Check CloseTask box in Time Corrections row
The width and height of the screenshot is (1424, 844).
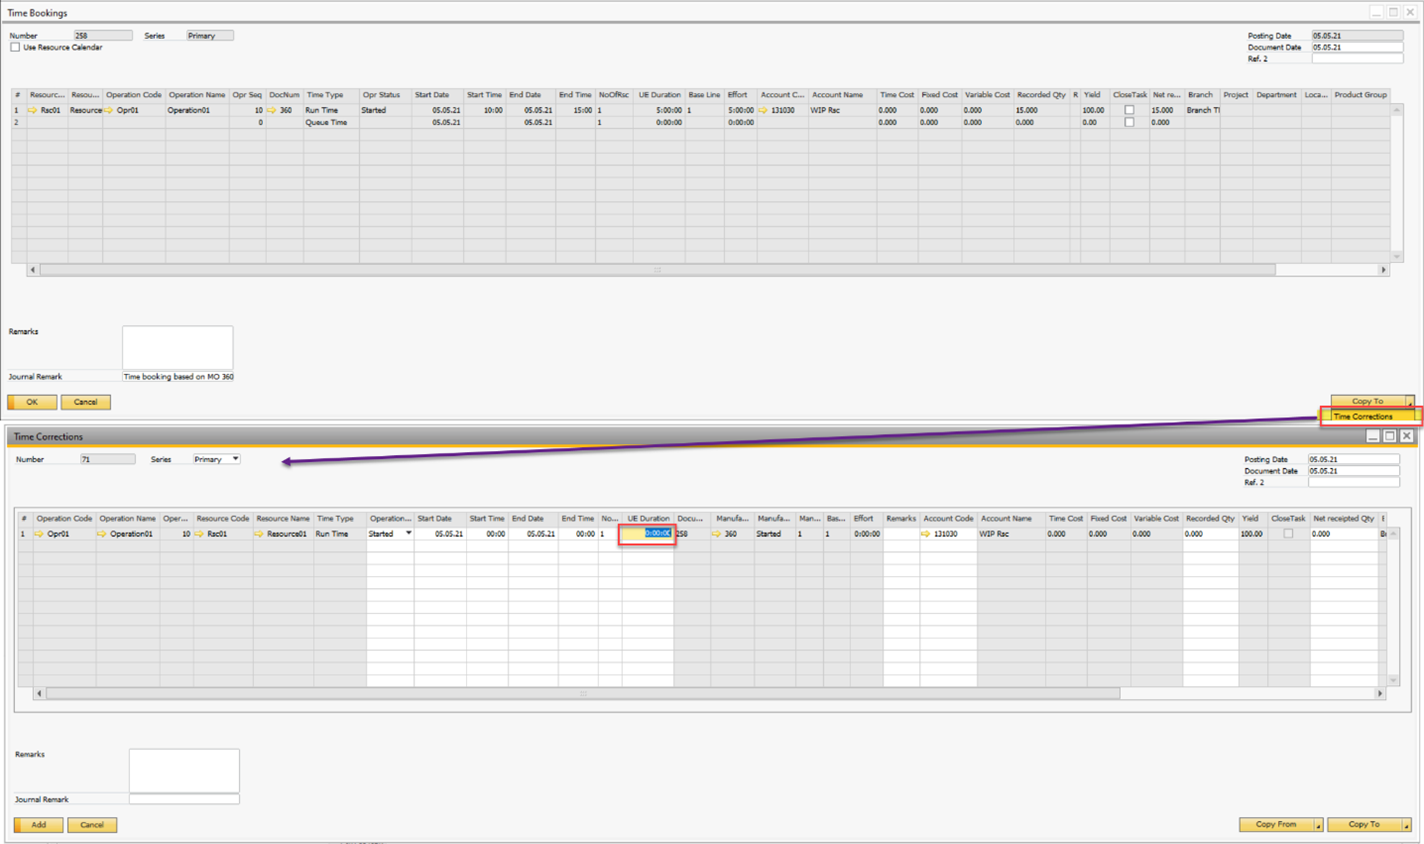(1288, 534)
